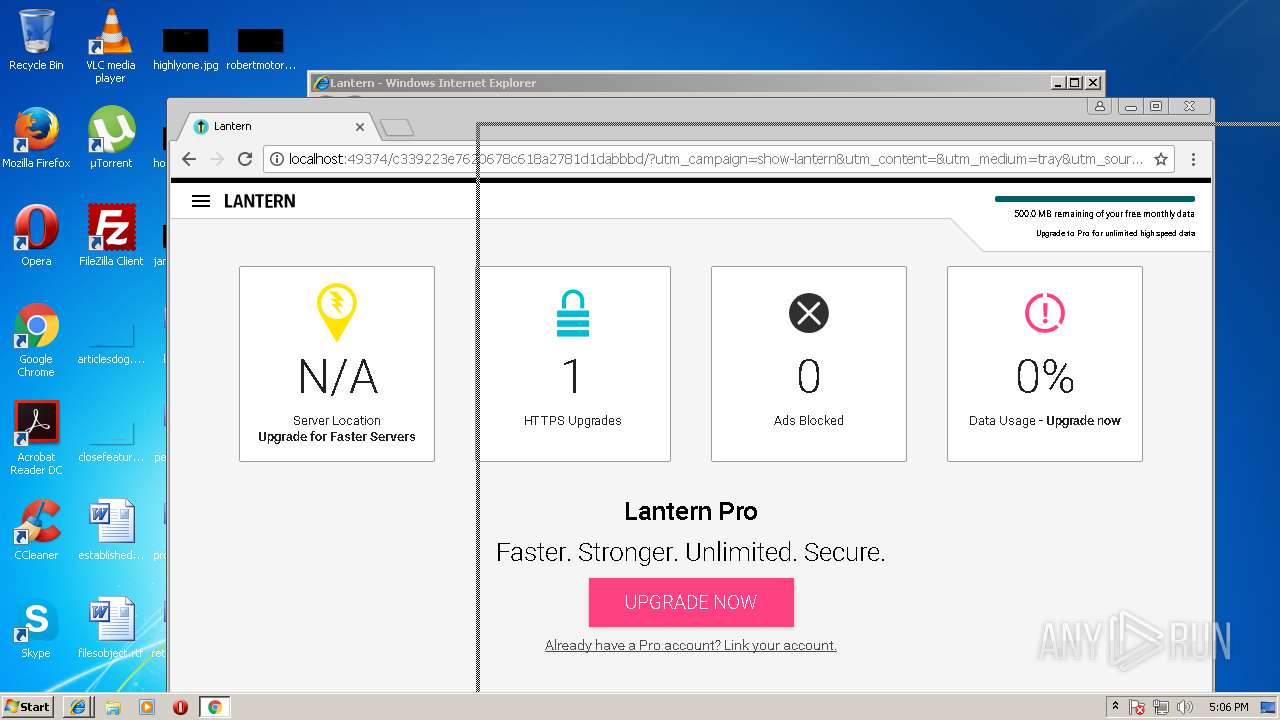This screenshot has width=1280, height=720.
Task: Click the pink data usage alert icon
Action: click(x=1045, y=313)
